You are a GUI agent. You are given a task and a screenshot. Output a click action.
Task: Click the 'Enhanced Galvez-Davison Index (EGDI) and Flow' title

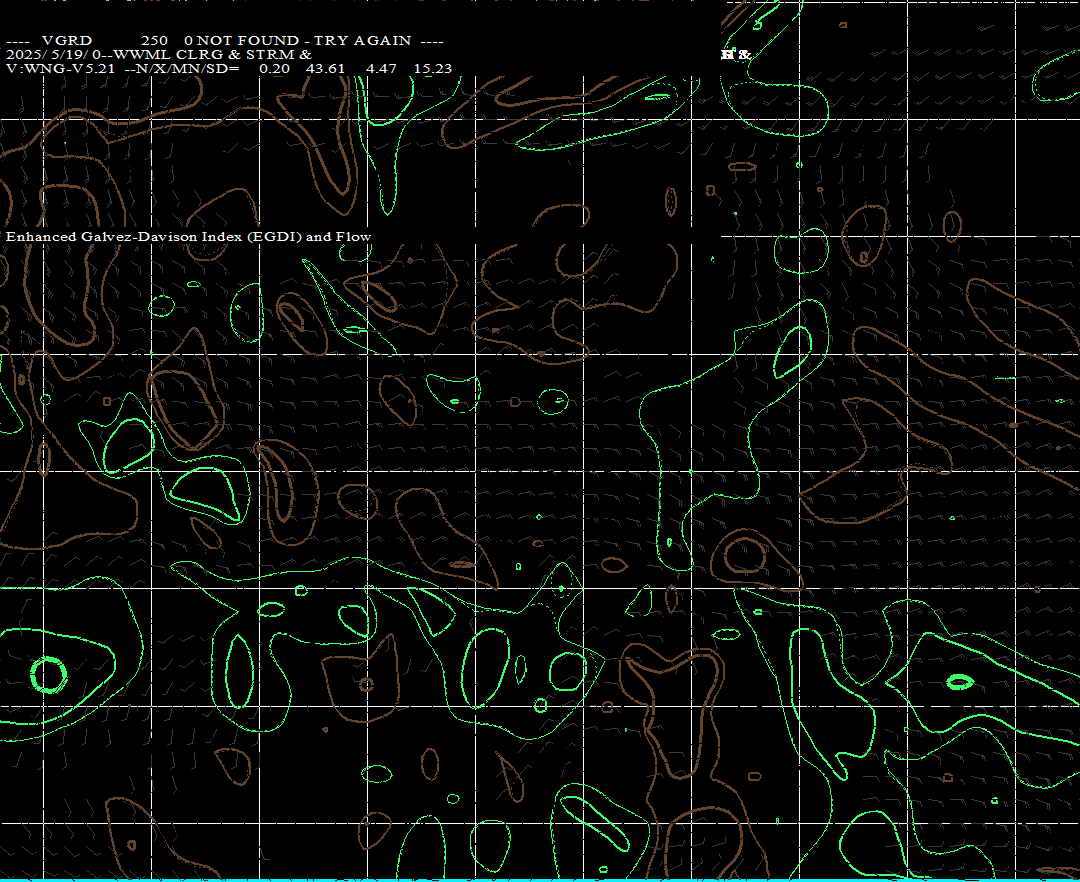coord(189,237)
